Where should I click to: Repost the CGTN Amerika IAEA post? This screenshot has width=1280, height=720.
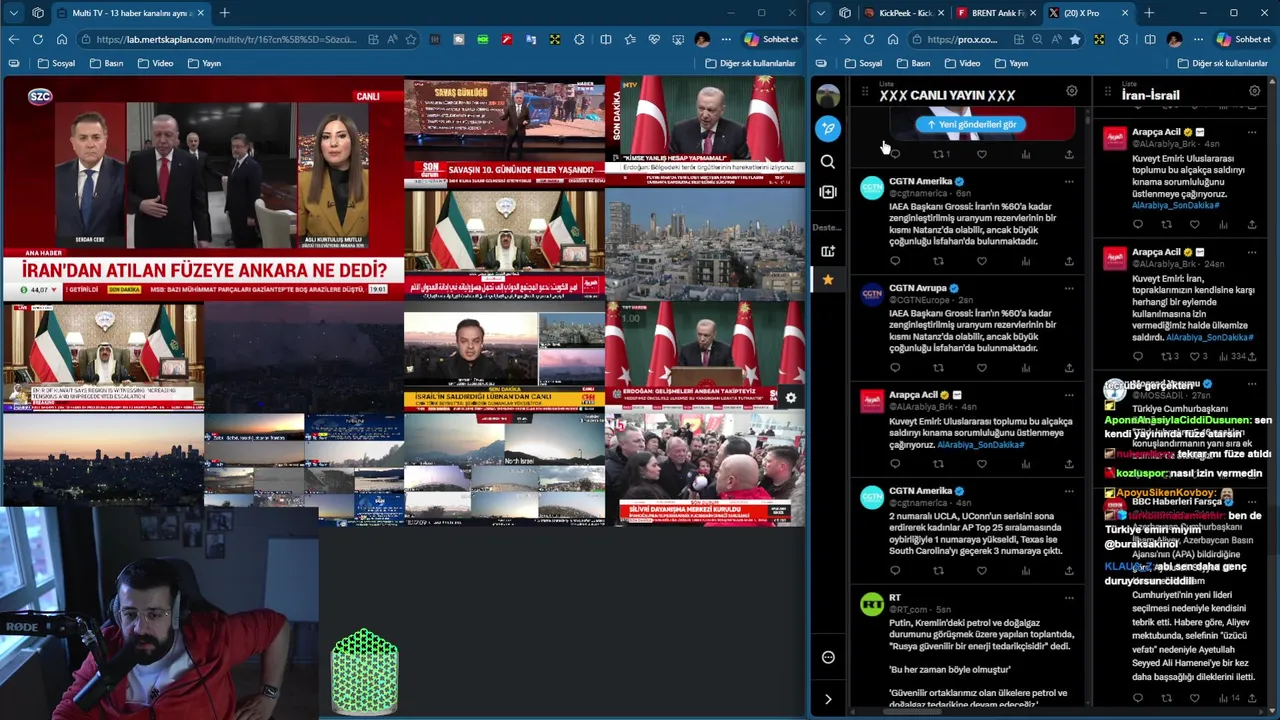(938, 261)
